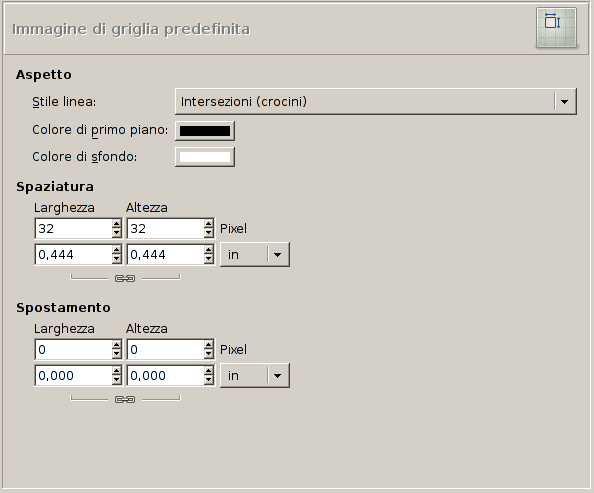
Task: Click the Spaziatura Larghezza 0,444 inches field
Action: [x=73, y=255]
